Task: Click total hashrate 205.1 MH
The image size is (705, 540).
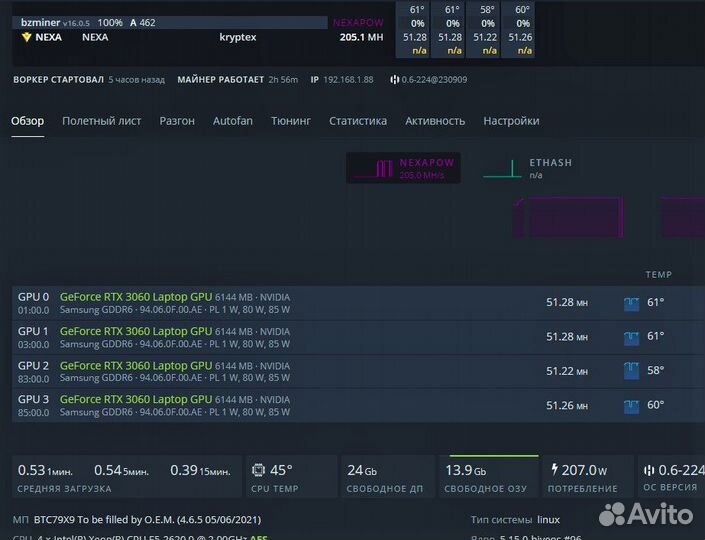Action: 361,37
